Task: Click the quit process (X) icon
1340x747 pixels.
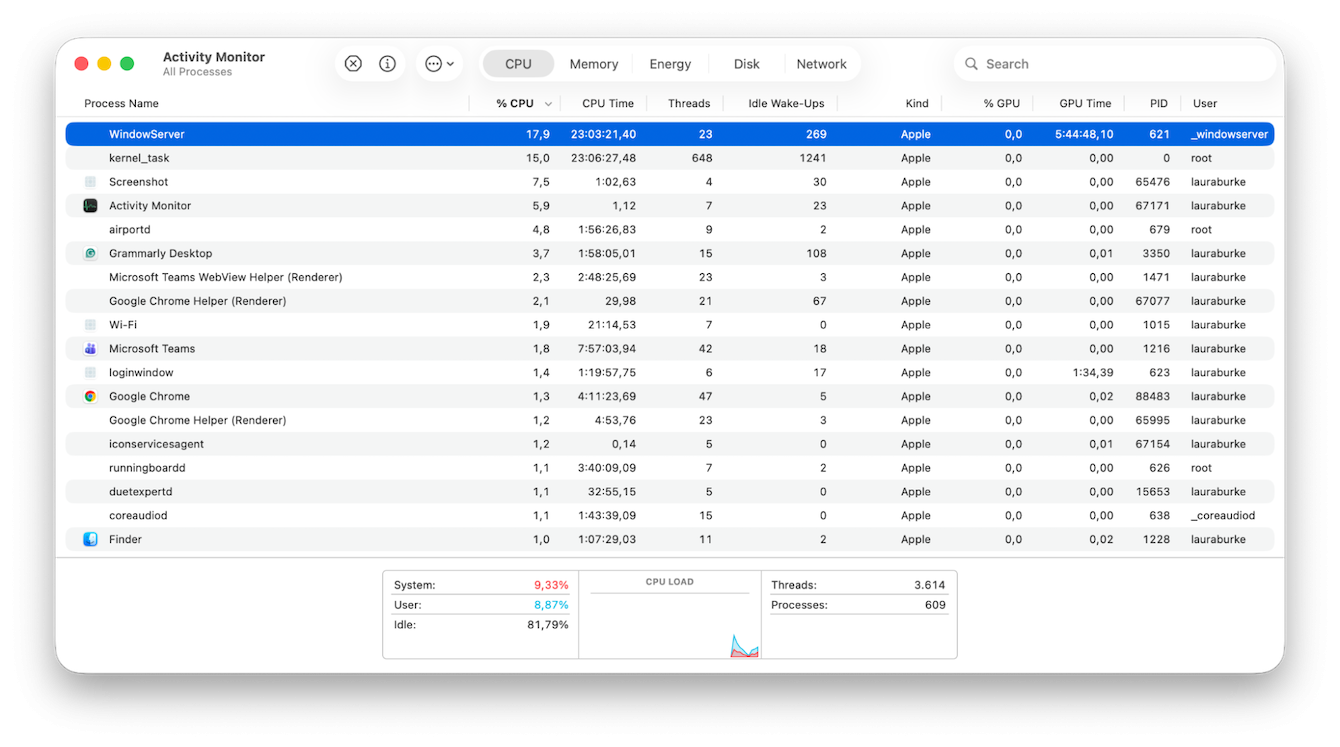Action: point(352,62)
